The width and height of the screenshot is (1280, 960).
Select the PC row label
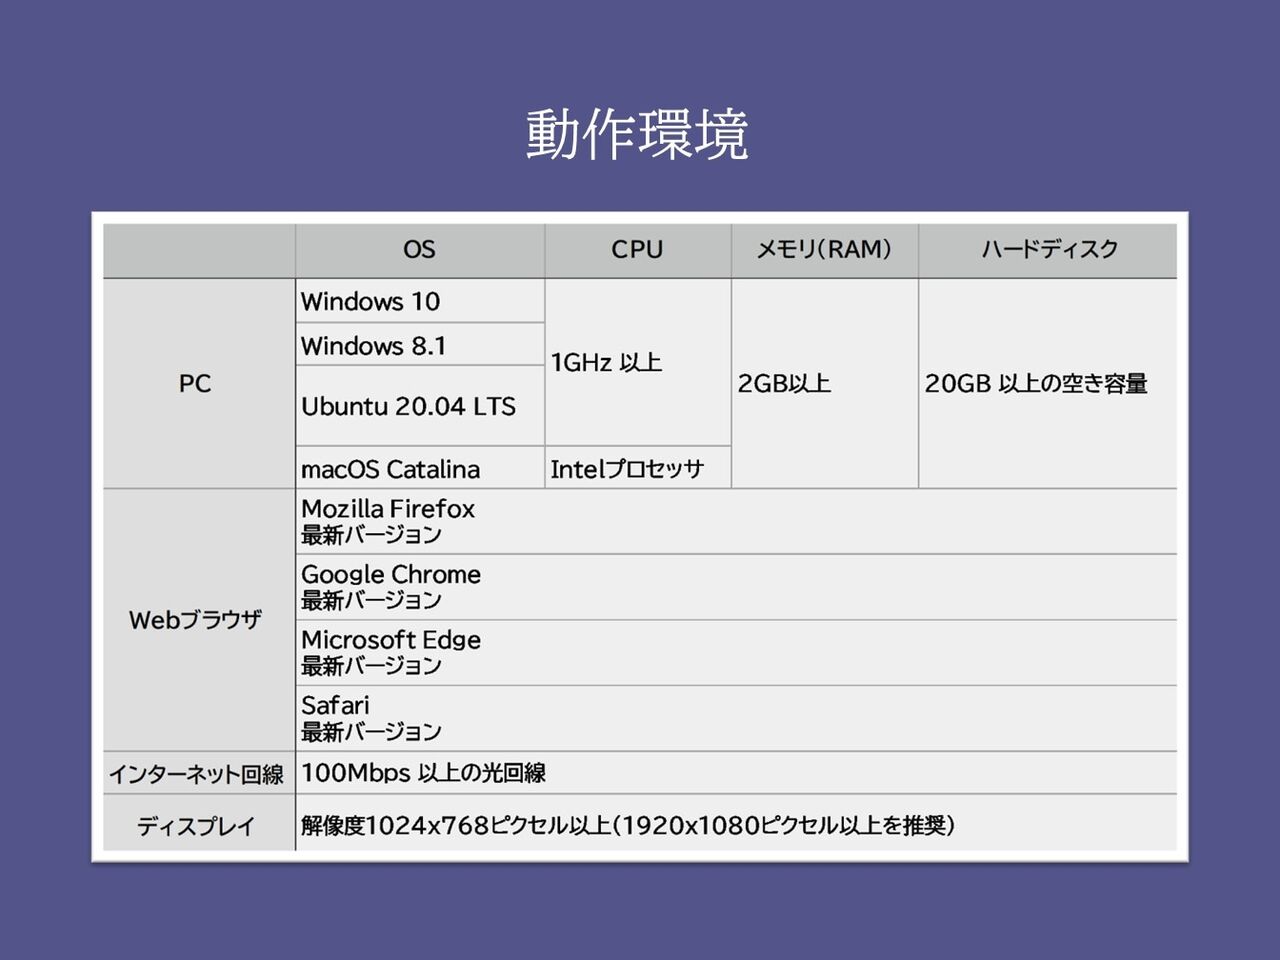[x=199, y=383]
